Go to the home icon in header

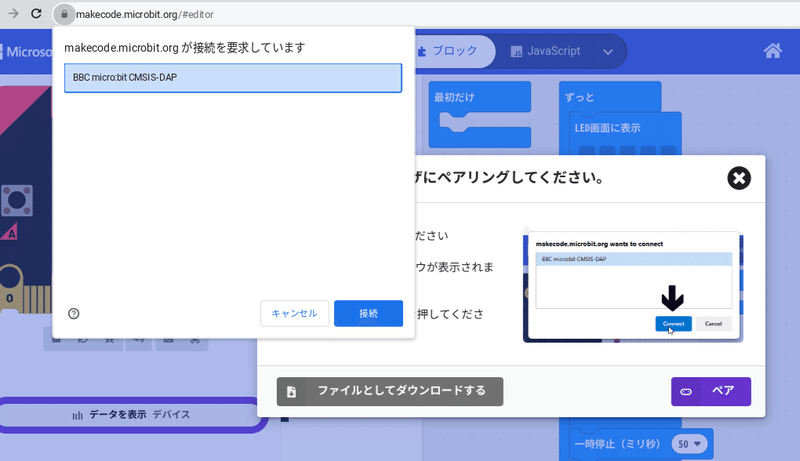tap(772, 51)
